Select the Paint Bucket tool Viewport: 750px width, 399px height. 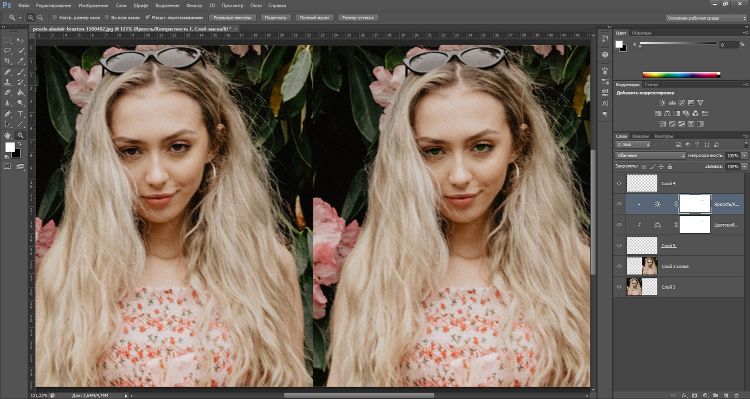coord(20,92)
